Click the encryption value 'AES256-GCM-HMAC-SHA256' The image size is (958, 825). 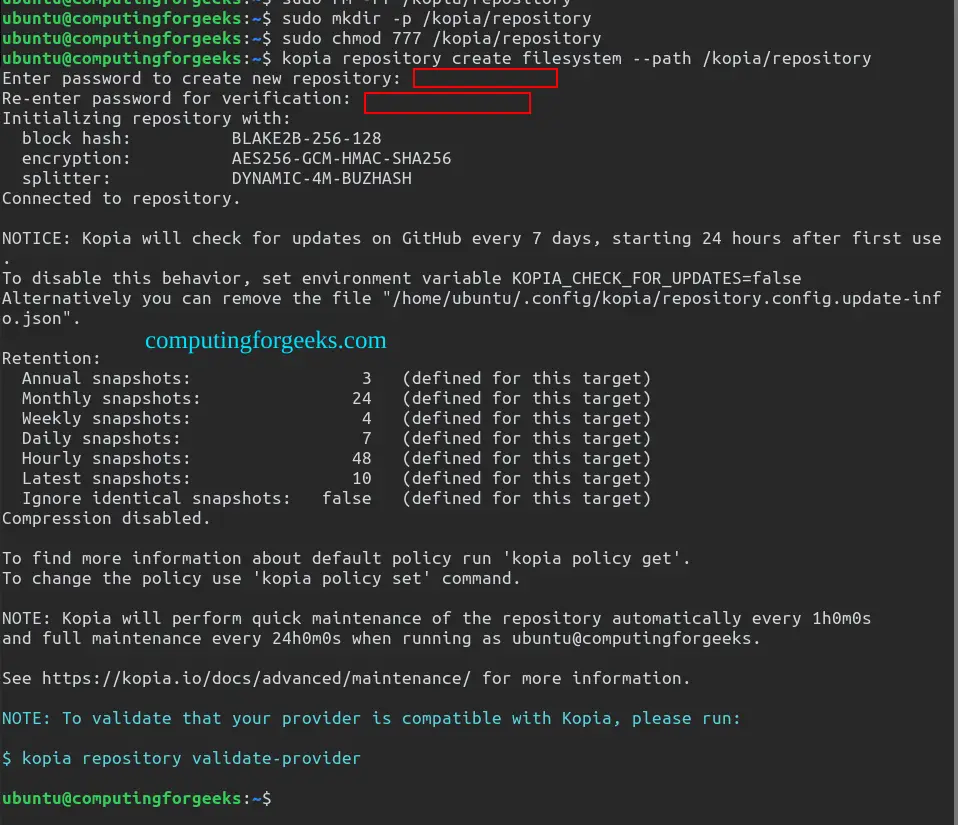pyautogui.click(x=341, y=158)
